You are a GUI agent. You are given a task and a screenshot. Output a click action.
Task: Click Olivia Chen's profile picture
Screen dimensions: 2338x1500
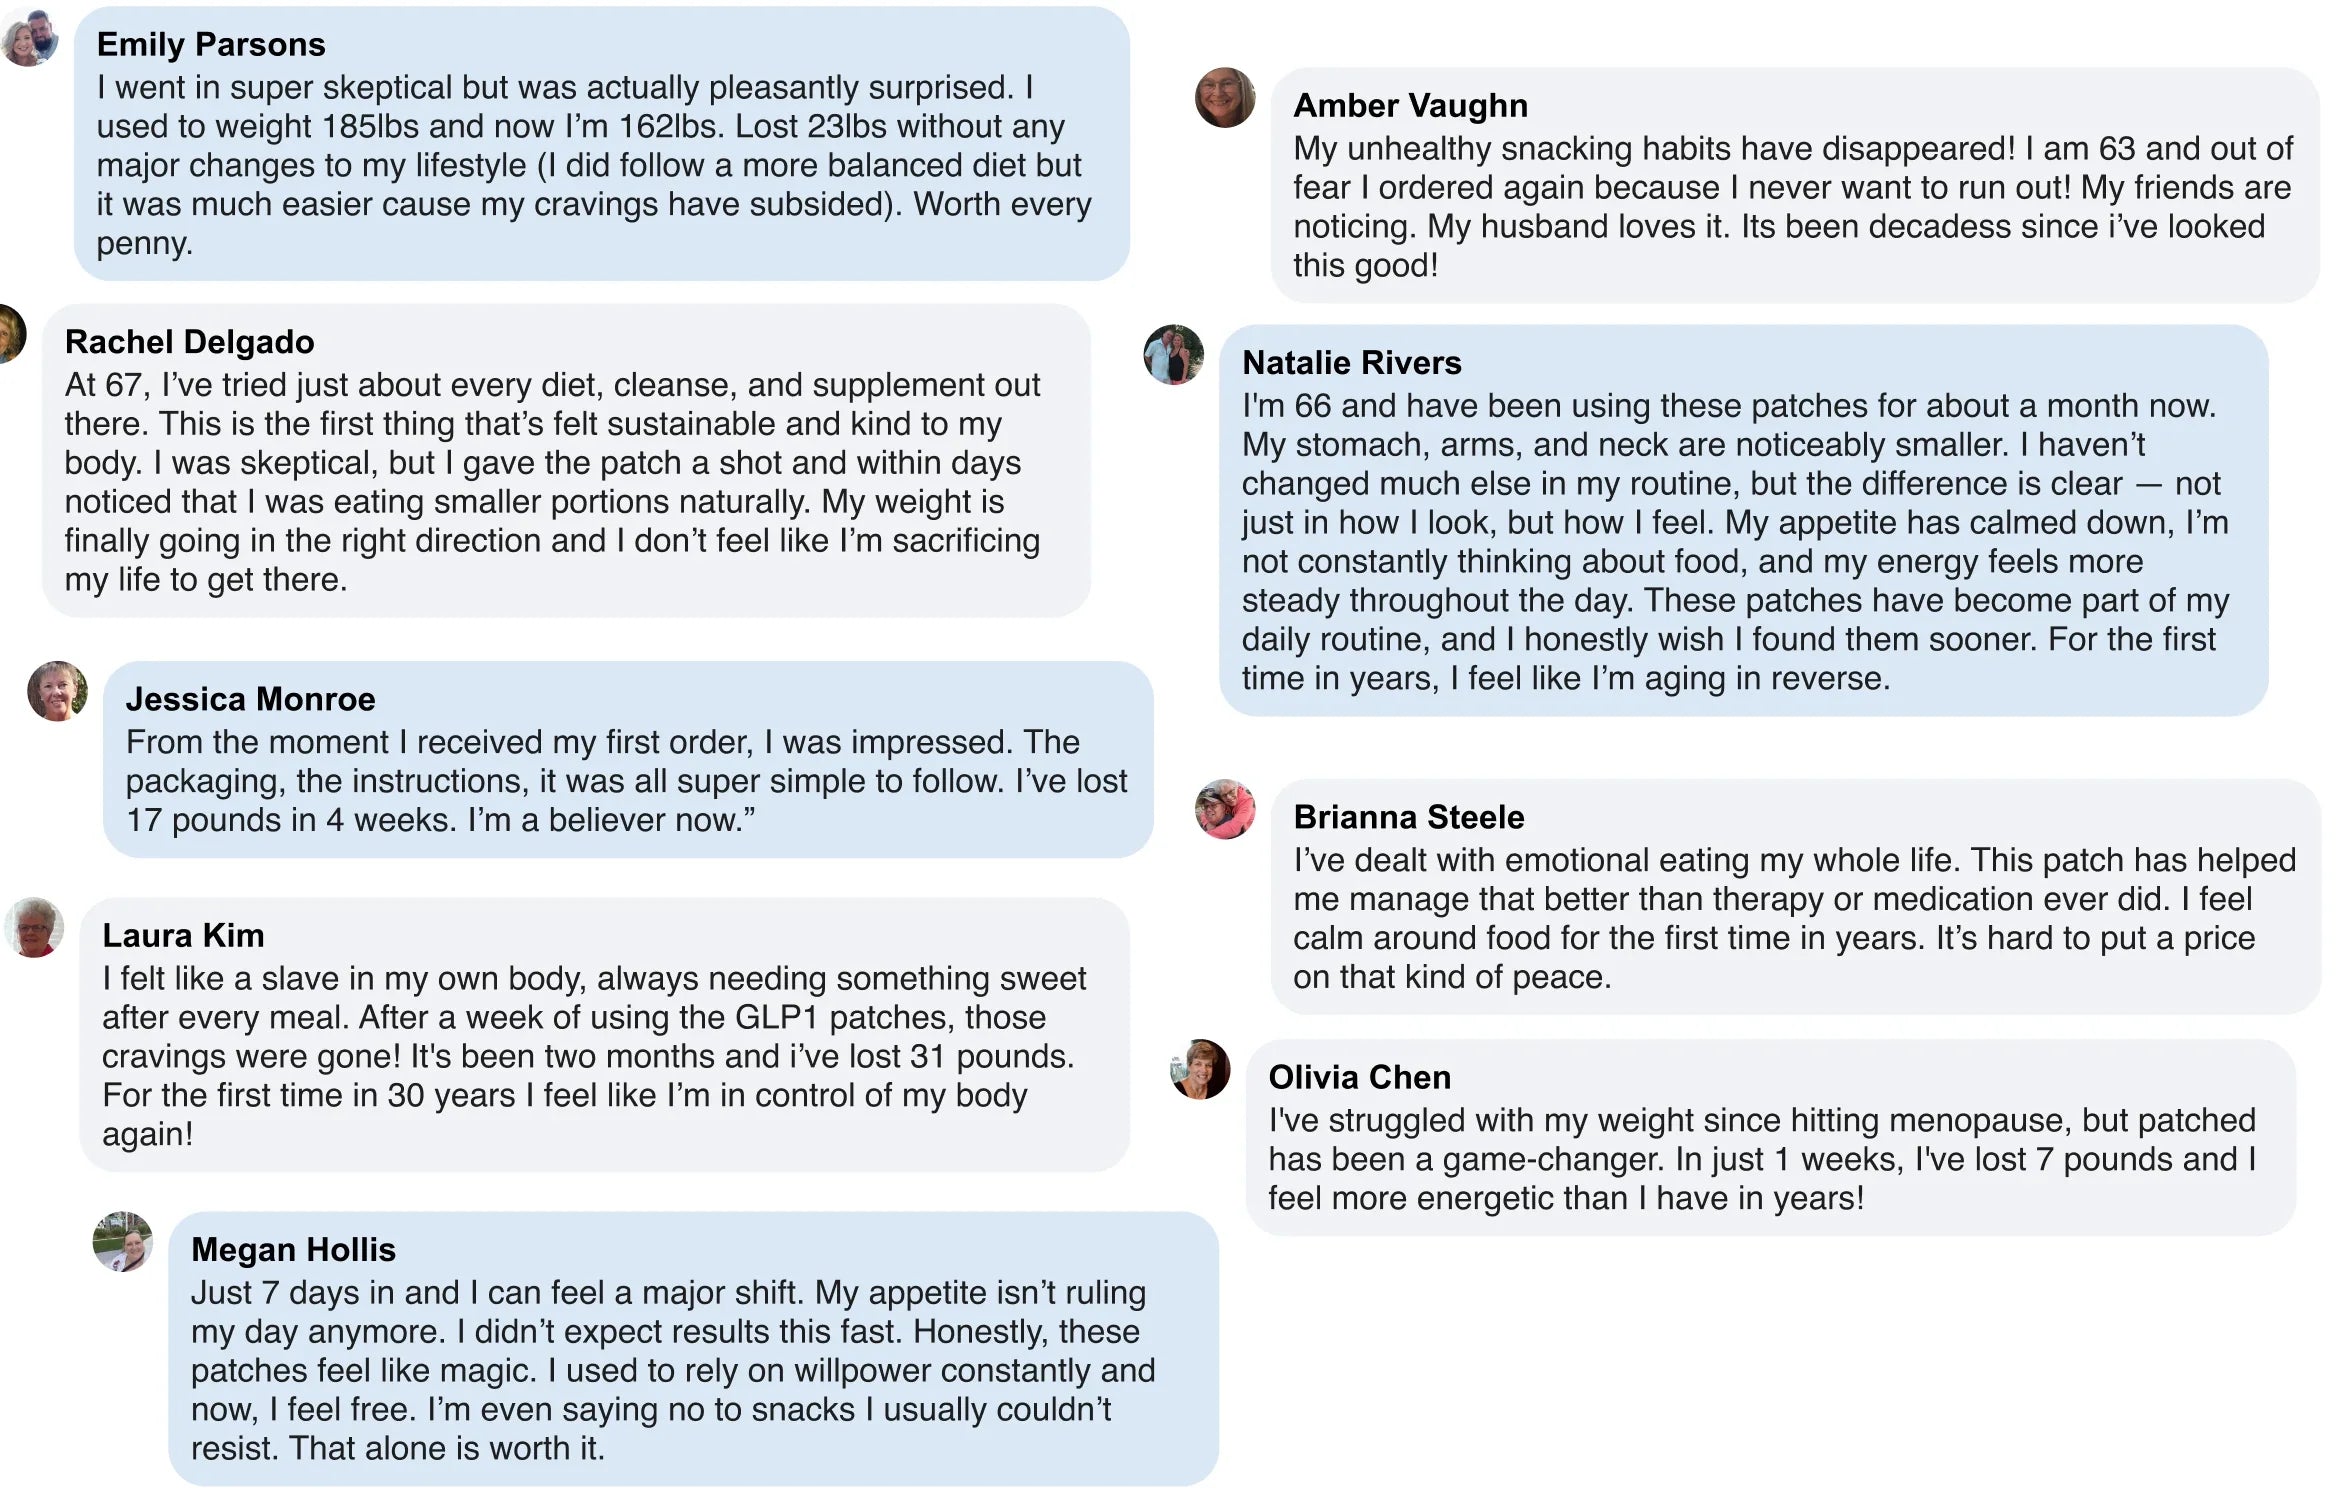[x=1200, y=1069]
